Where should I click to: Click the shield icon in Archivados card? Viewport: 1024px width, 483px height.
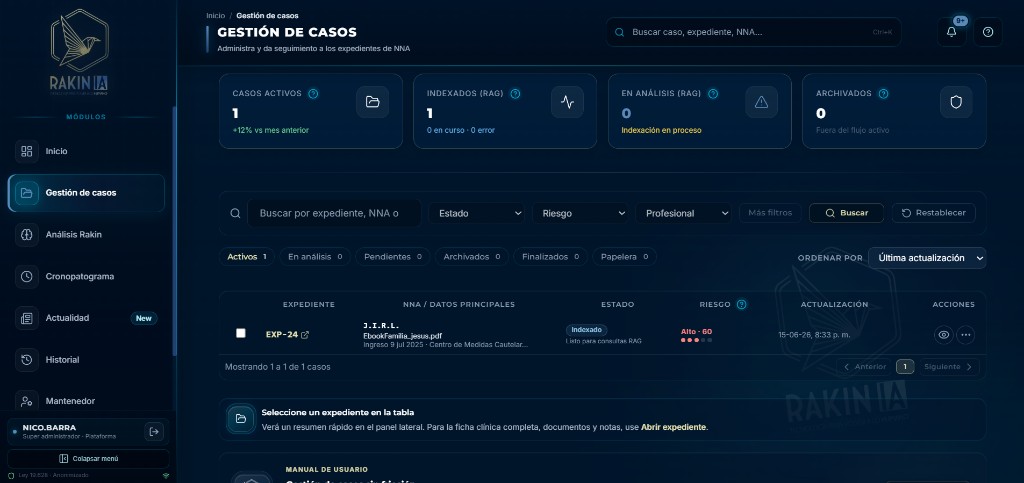click(956, 102)
